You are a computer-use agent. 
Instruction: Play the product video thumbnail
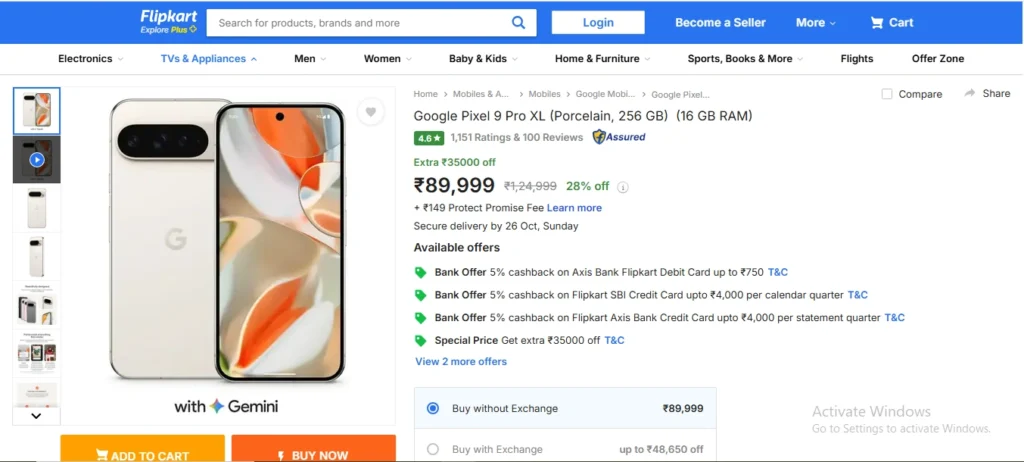point(37,159)
